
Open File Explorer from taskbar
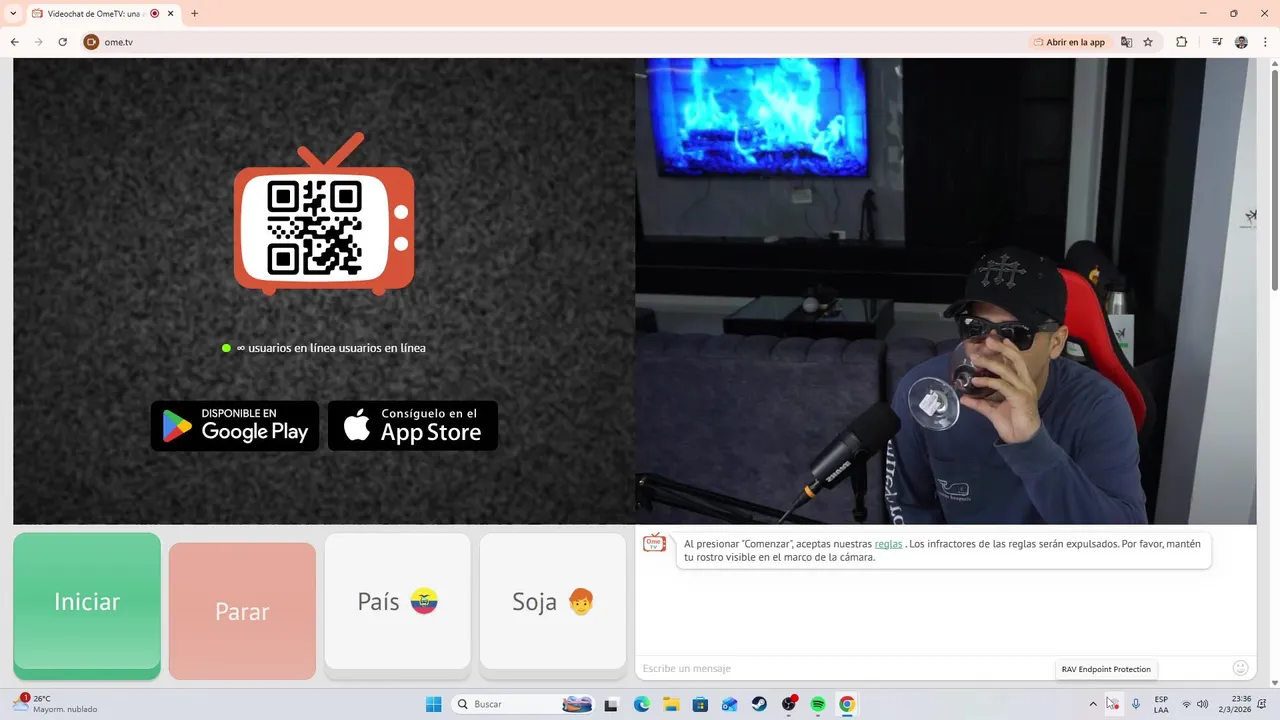click(671, 704)
